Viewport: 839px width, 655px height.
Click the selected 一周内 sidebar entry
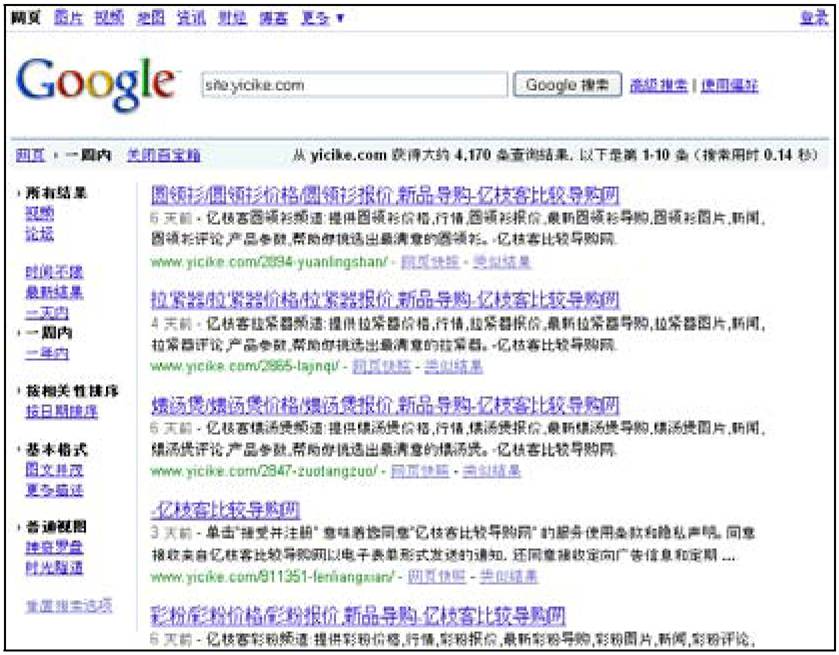(x=49, y=333)
